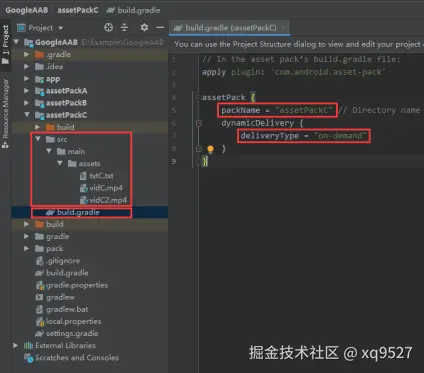Click build.gradle breadcrumb in navigation bar
Viewport: 424px width, 373px height.
point(133,10)
